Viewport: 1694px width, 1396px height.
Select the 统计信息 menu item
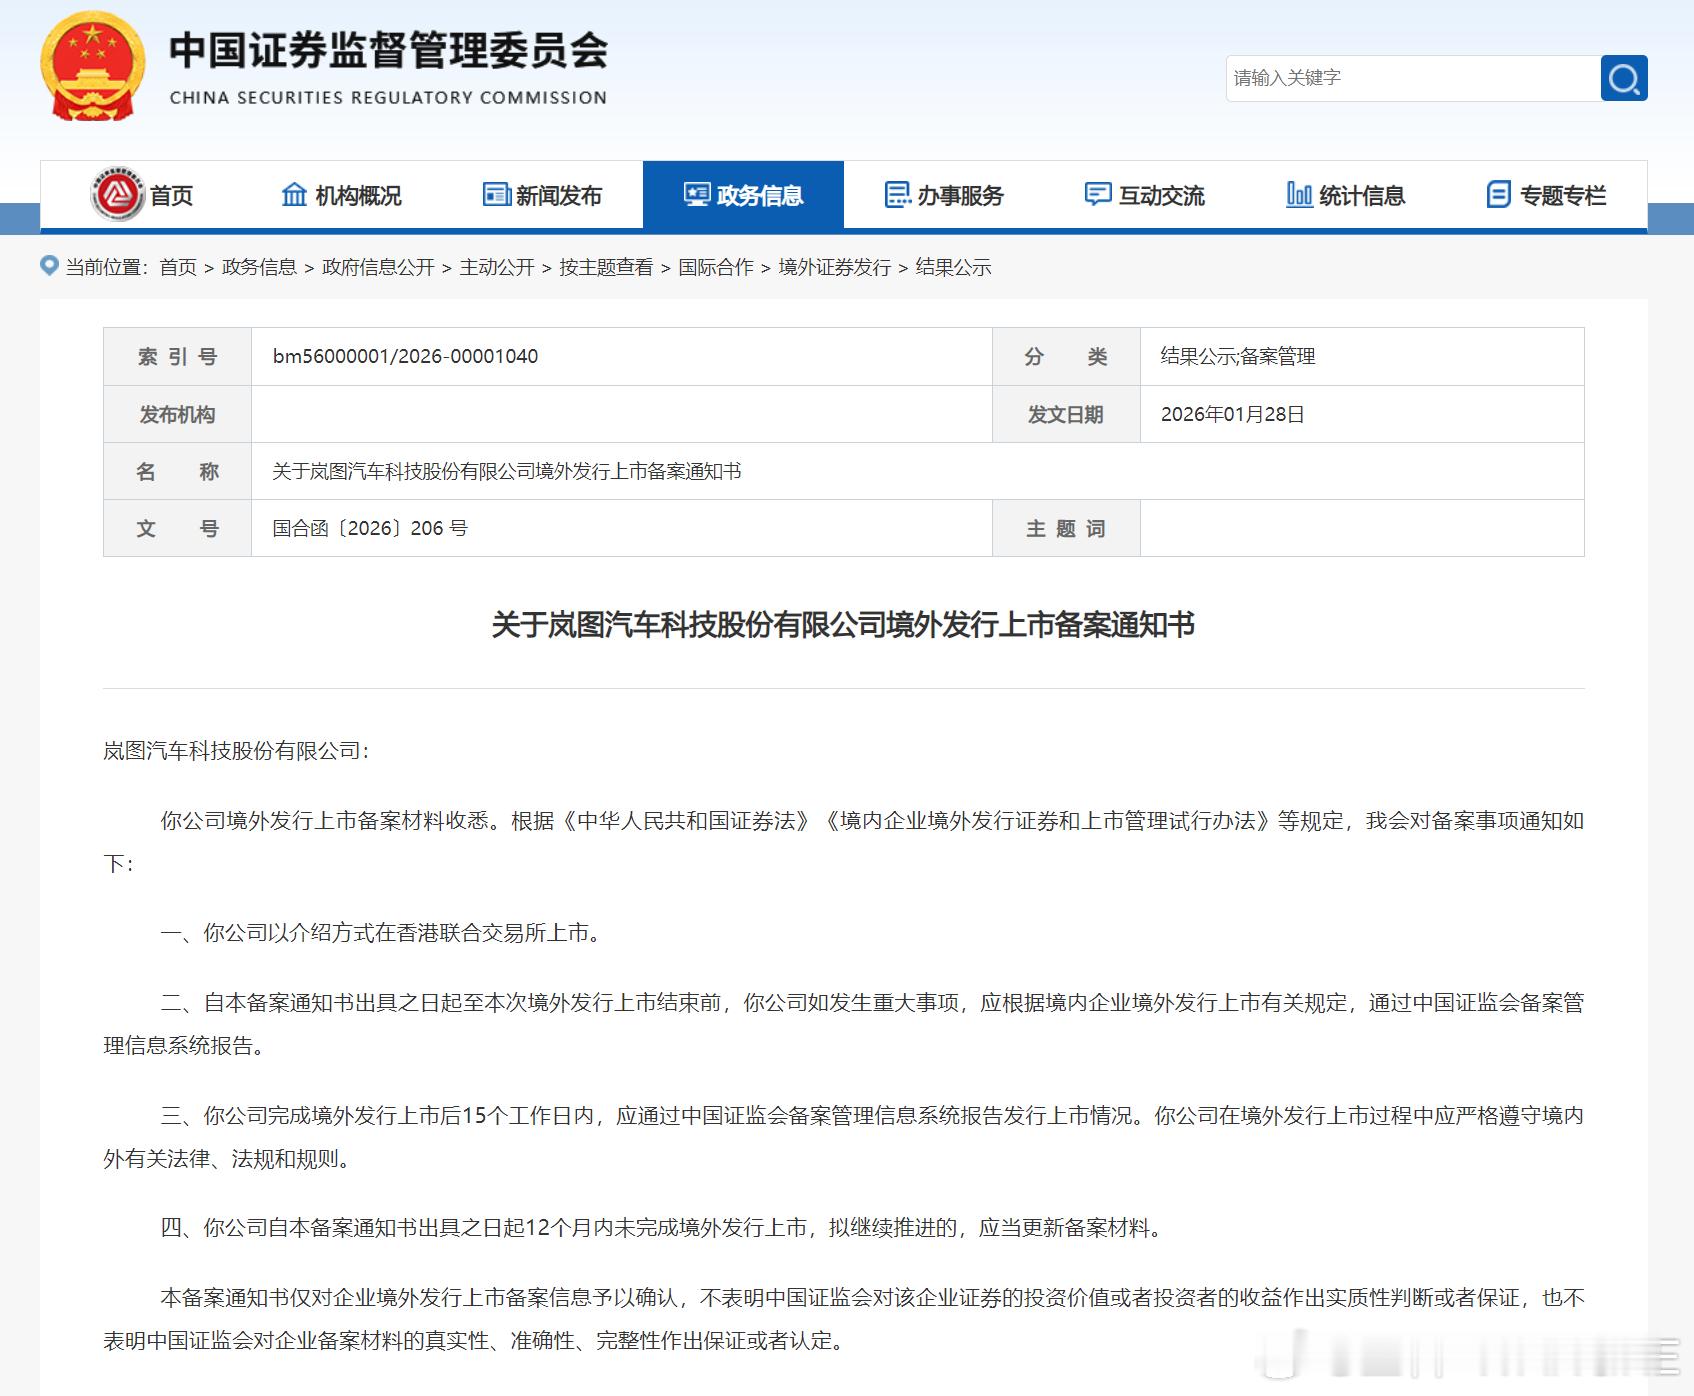1345,195
